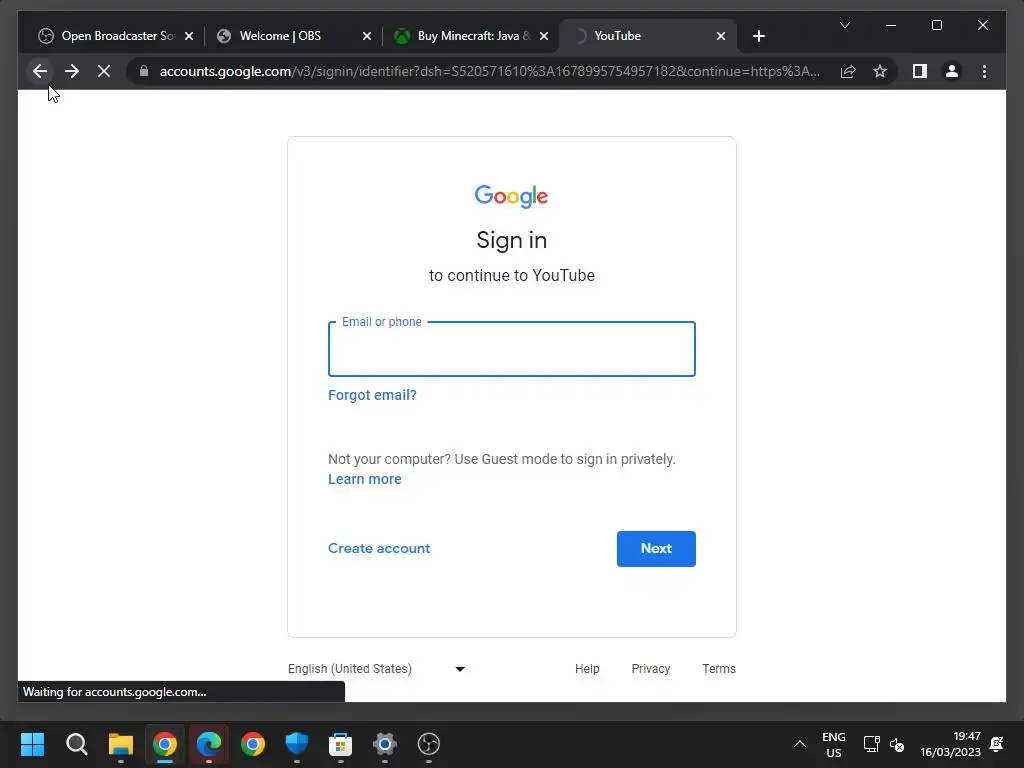This screenshot has width=1024, height=768.
Task: Open the notification center bell
Action: [997, 744]
